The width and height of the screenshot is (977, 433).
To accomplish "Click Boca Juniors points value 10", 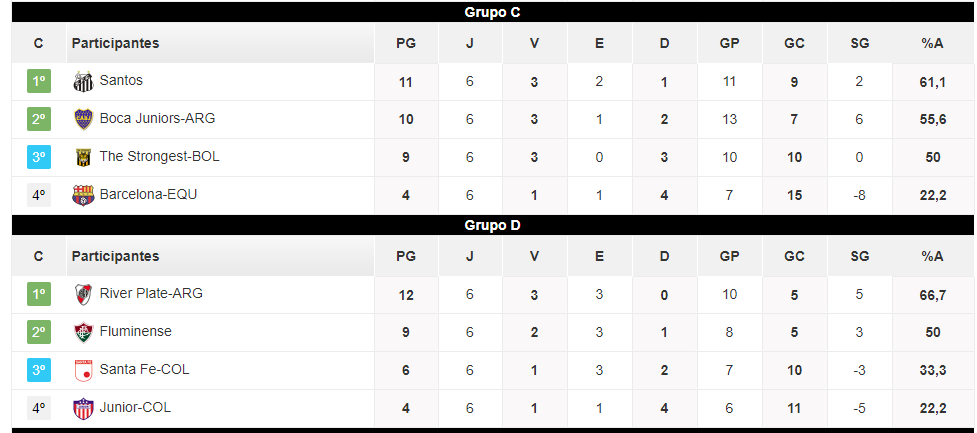I will 406,120.
